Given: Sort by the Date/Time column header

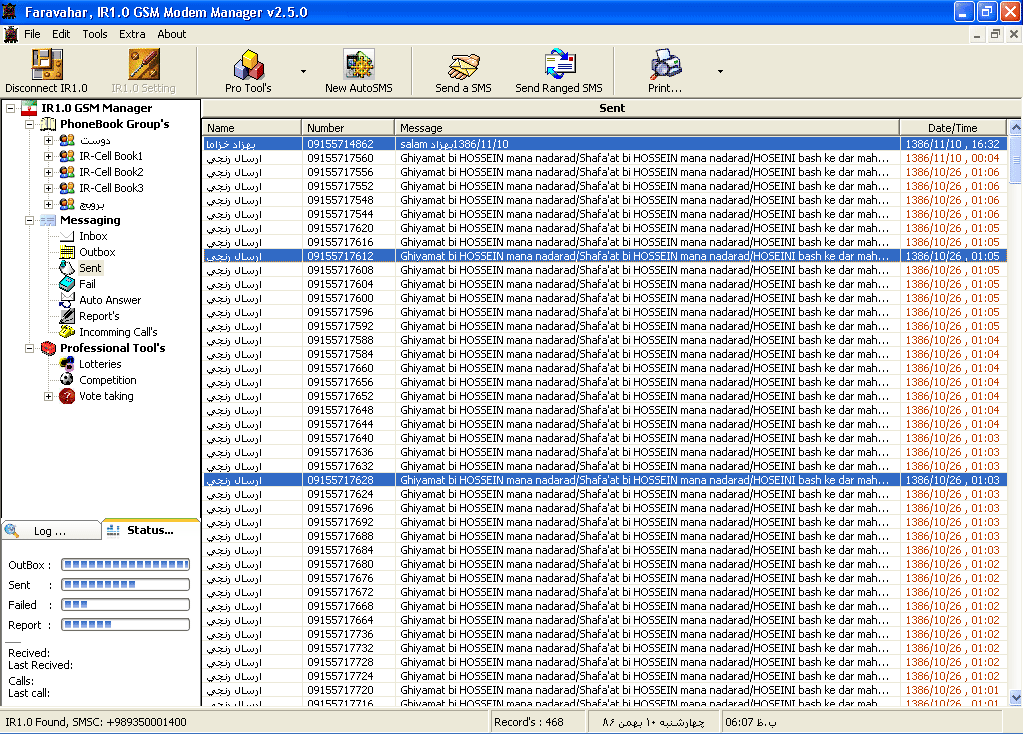Looking at the screenshot, I should pos(953,128).
